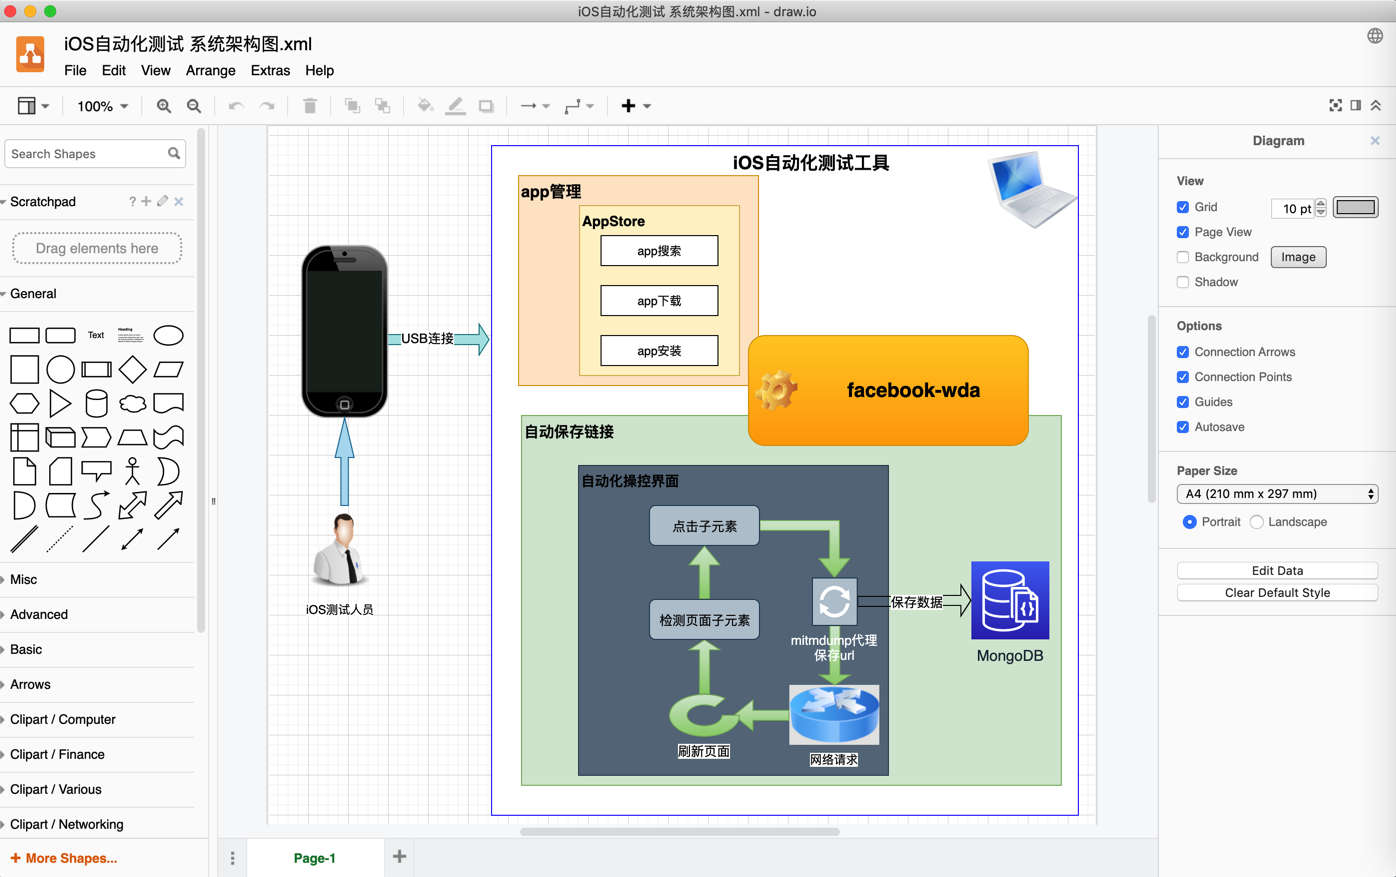Undo the last action
The image size is (1396, 877).
click(236, 106)
